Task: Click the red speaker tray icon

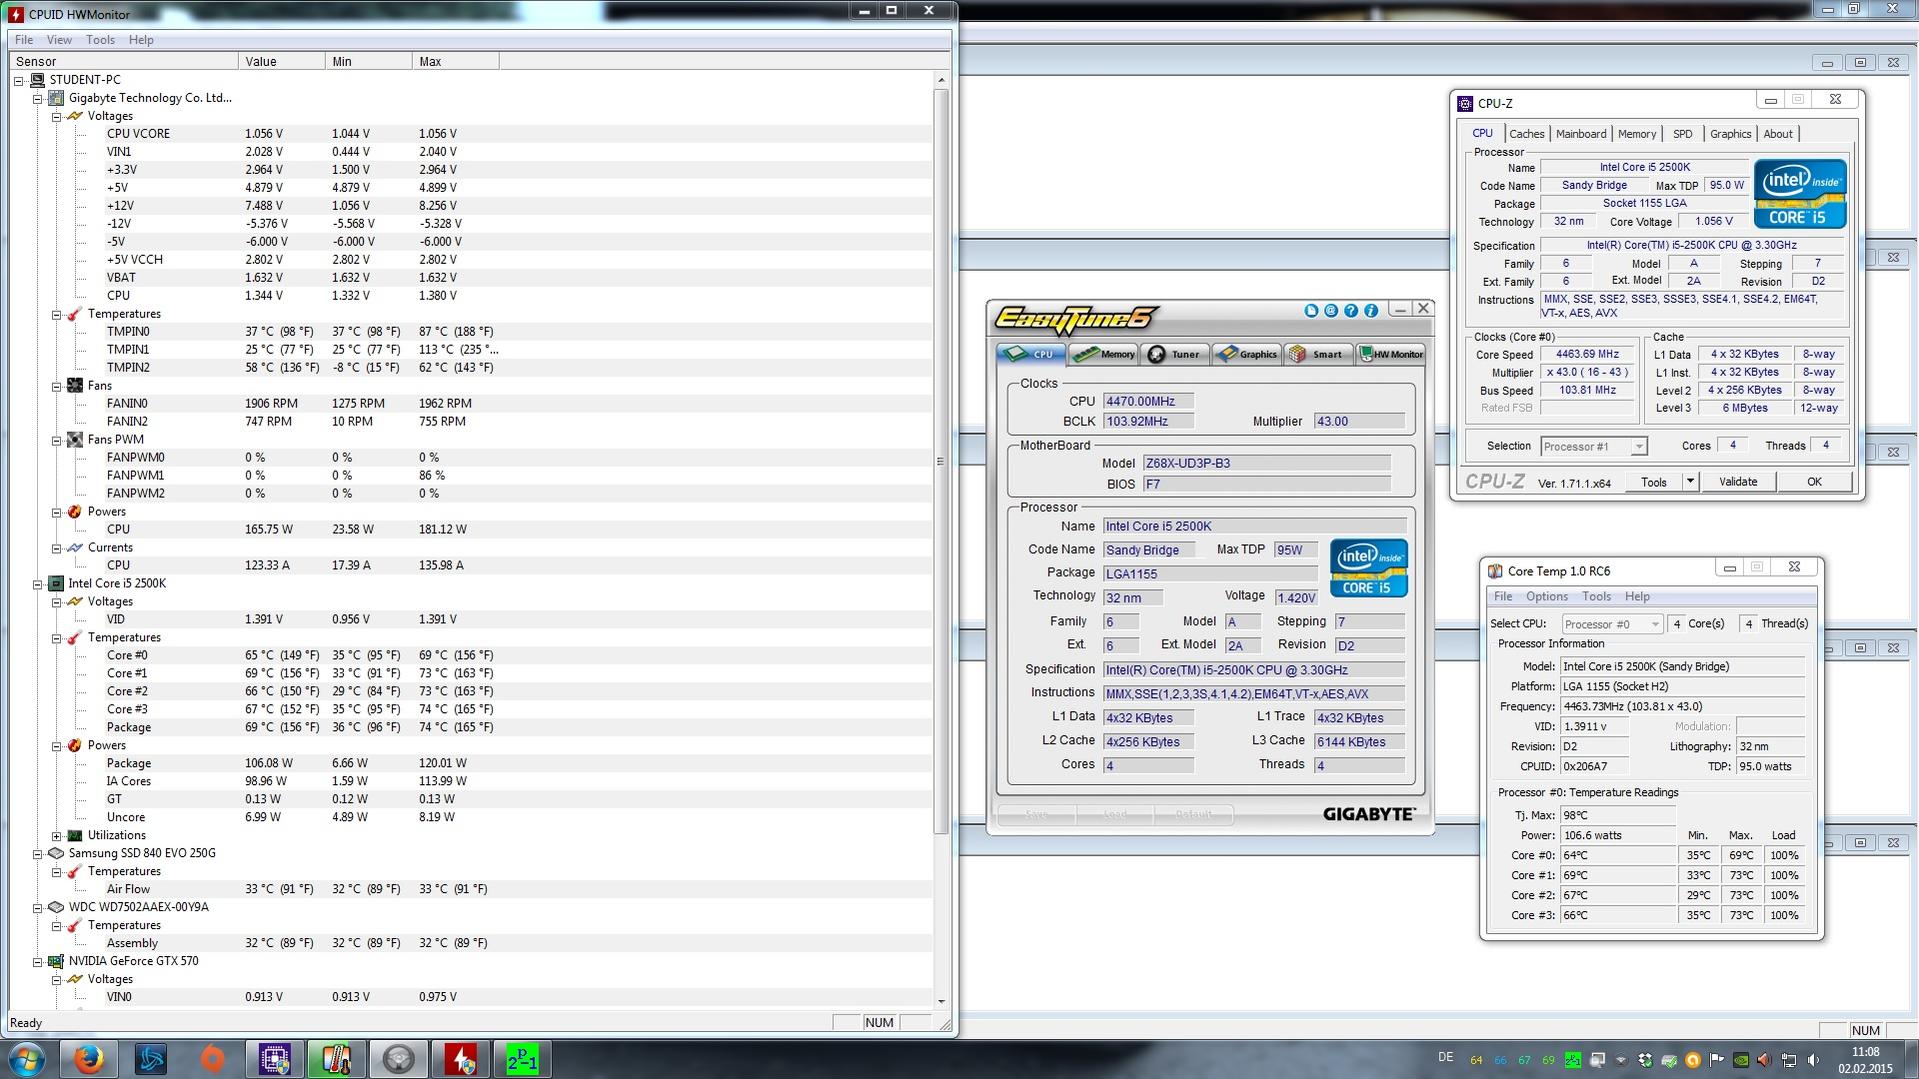Action: pos(1765,1060)
